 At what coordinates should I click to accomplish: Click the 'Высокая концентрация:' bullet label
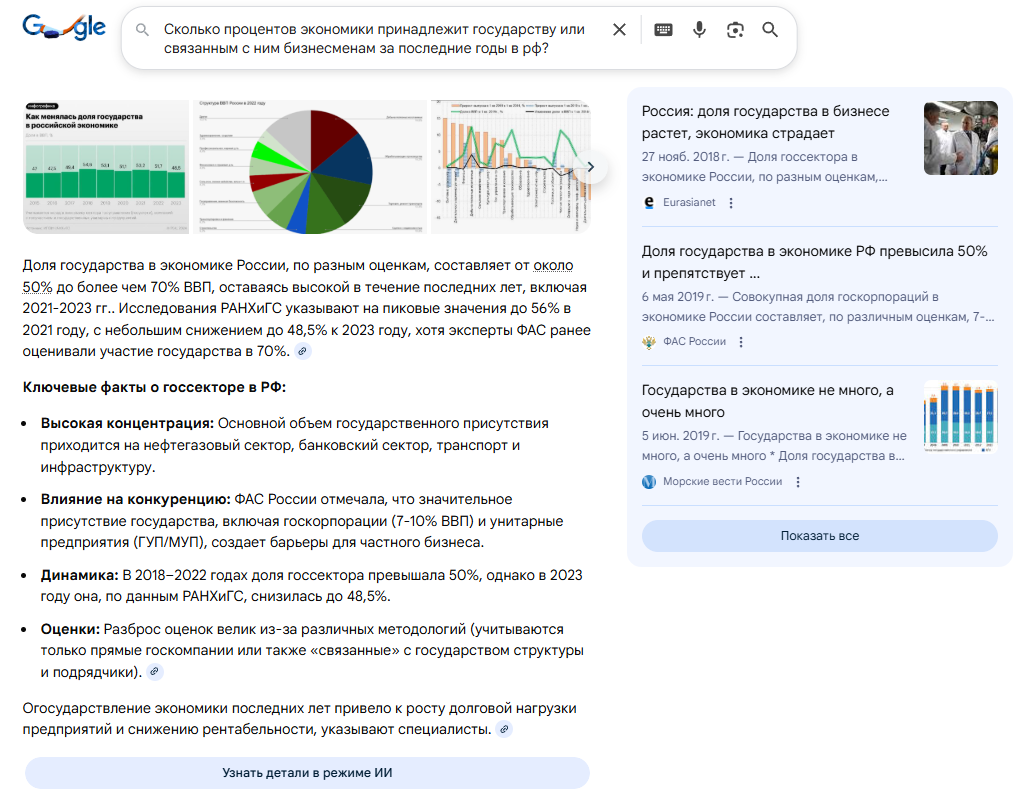click(x=127, y=423)
